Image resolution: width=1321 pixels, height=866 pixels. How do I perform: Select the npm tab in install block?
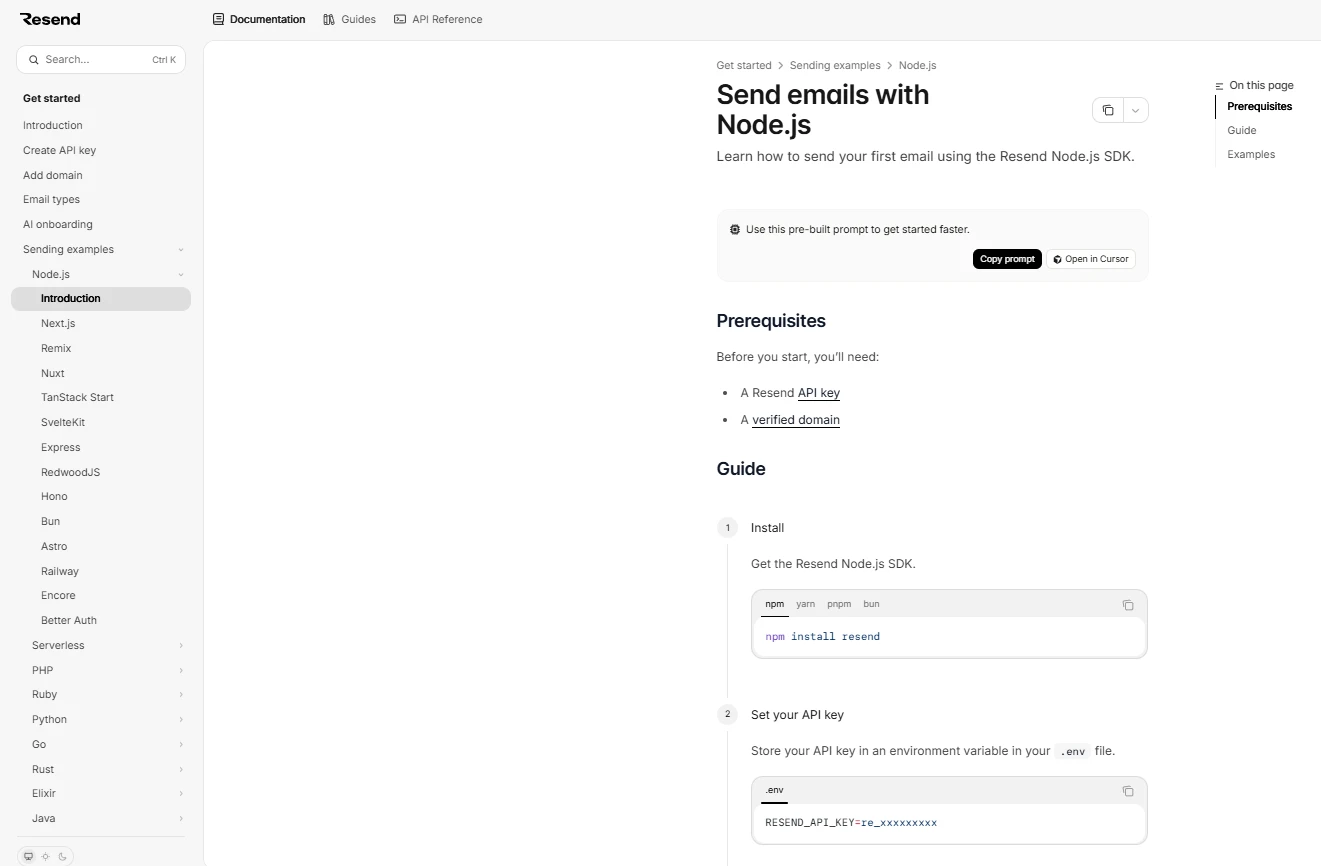[x=774, y=604]
